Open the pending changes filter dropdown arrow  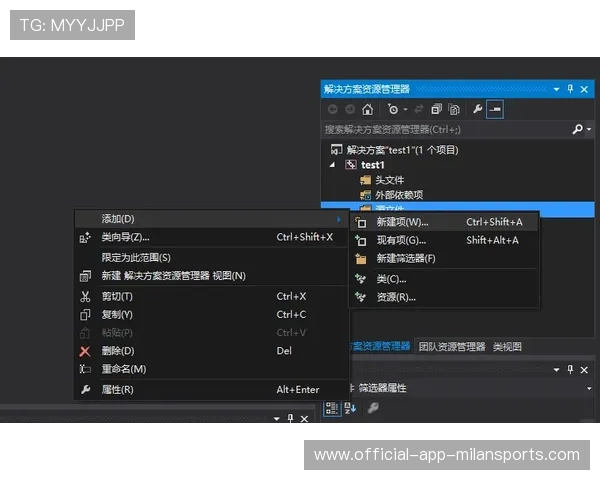pyautogui.click(x=406, y=110)
